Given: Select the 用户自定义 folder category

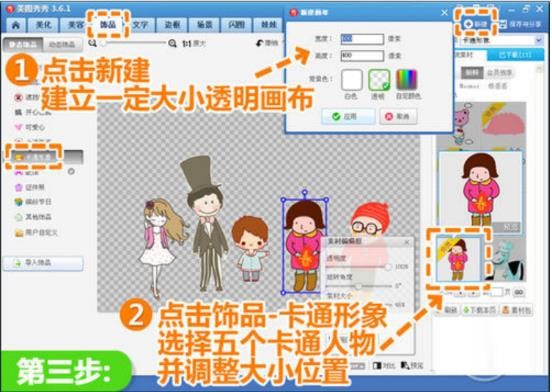Looking at the screenshot, I should tap(36, 232).
